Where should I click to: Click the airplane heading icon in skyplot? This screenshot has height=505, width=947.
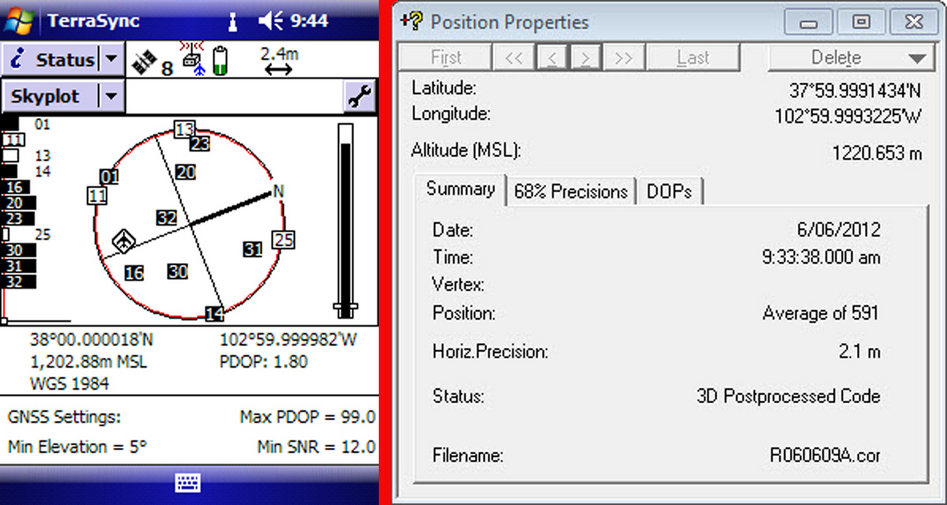click(123, 242)
